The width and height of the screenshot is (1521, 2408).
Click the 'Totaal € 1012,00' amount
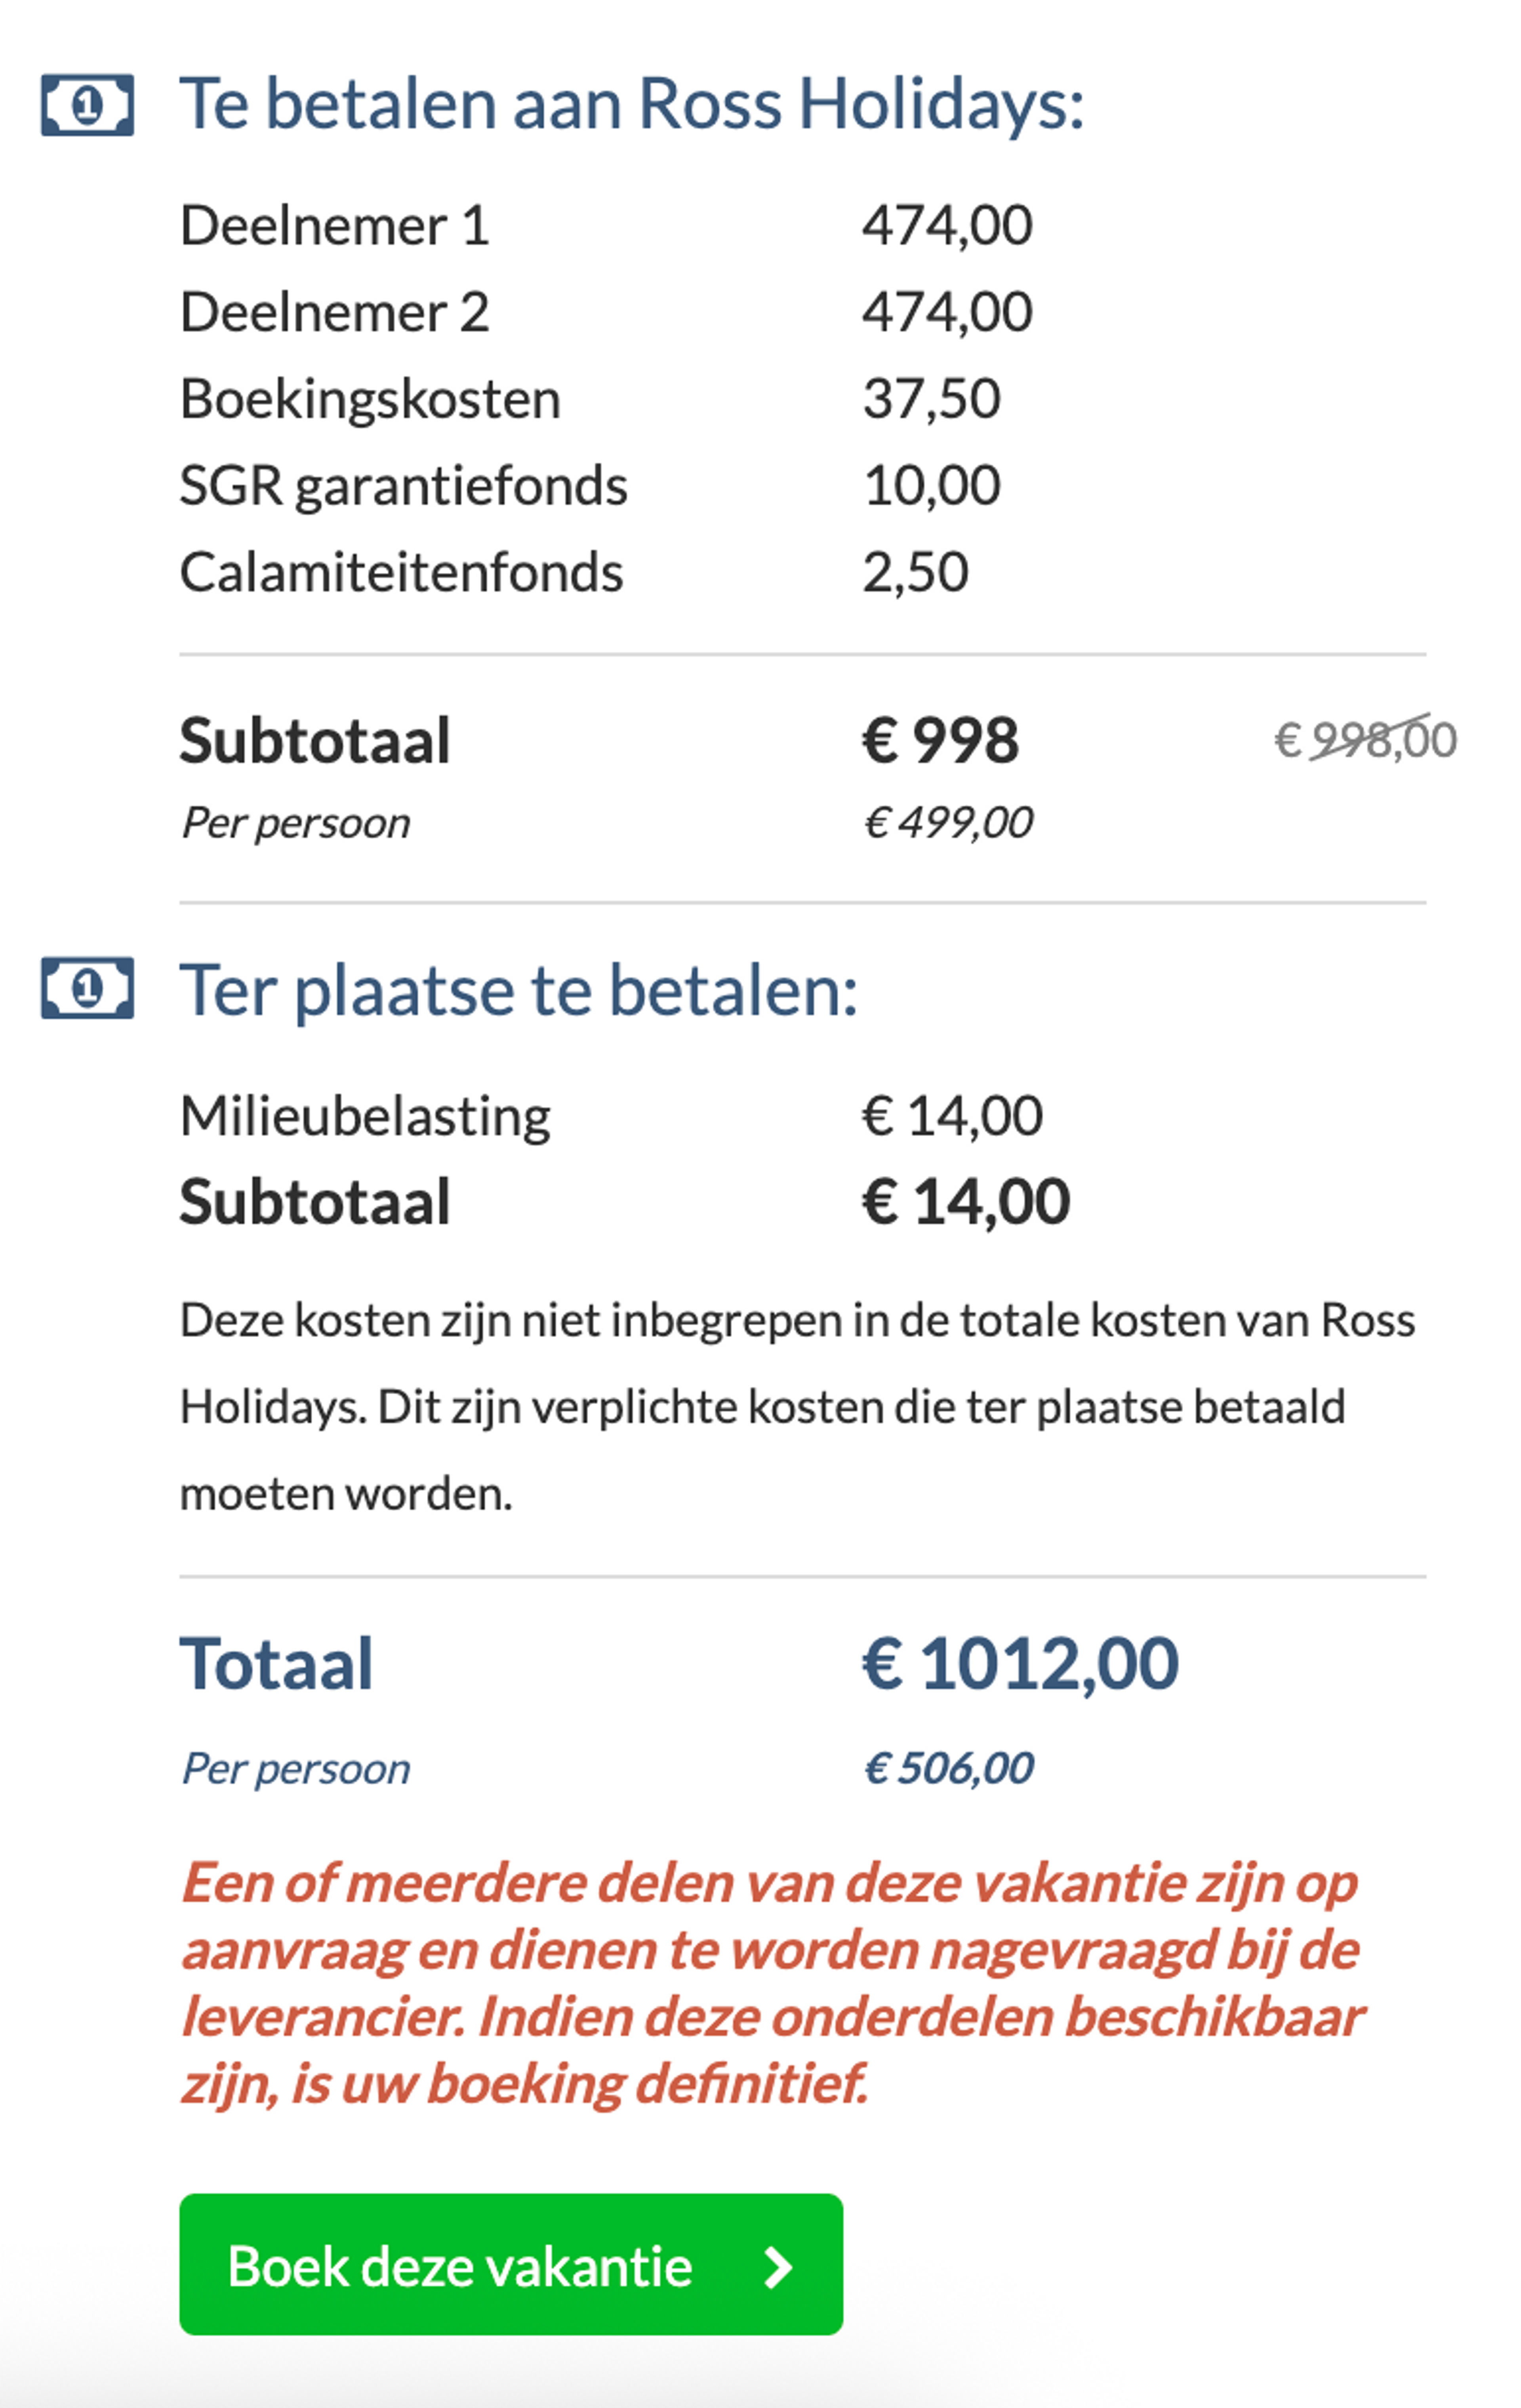[1019, 1660]
